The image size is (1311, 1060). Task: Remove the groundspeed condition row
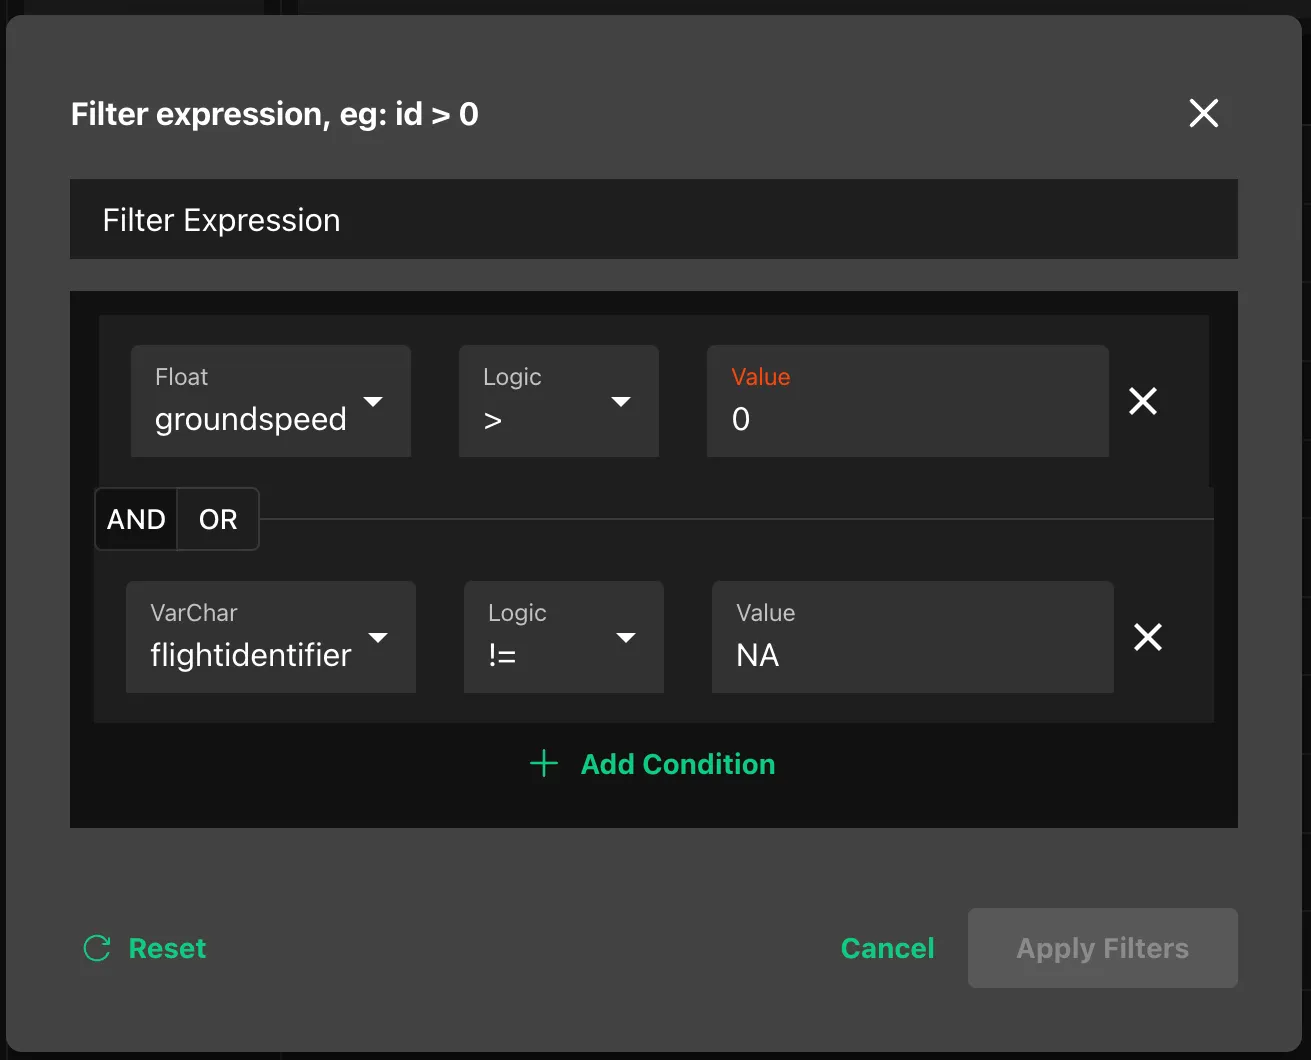tap(1142, 401)
